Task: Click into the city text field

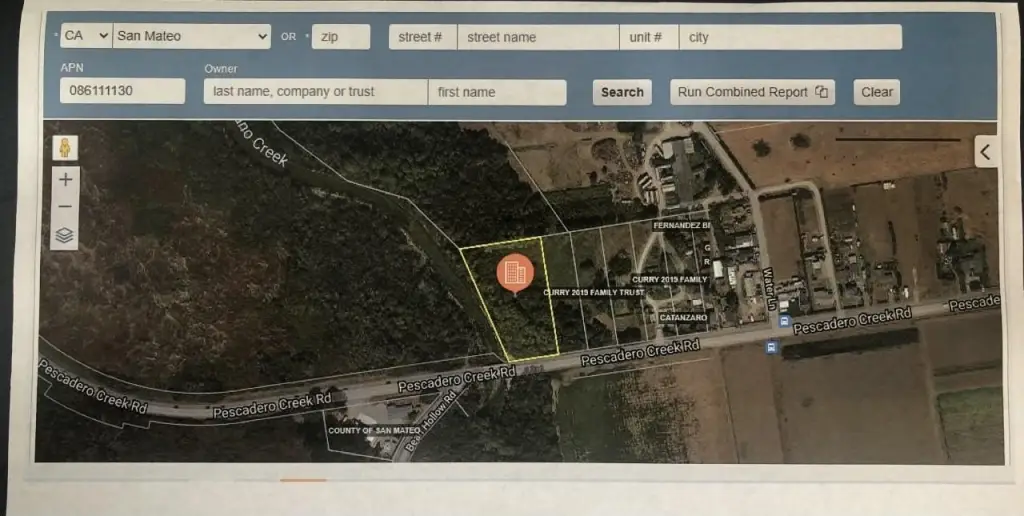Action: pos(790,37)
